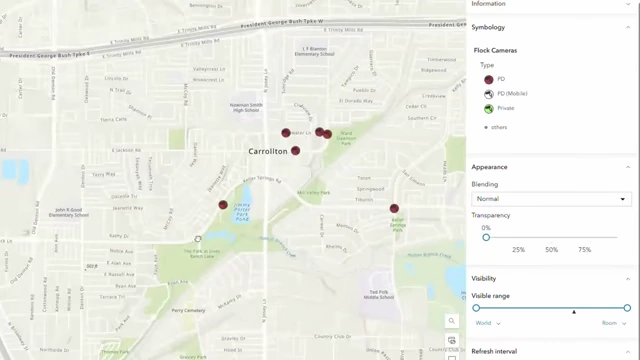Expand the Information section chevron
Screen dimensions: 640x360
point(628,4)
